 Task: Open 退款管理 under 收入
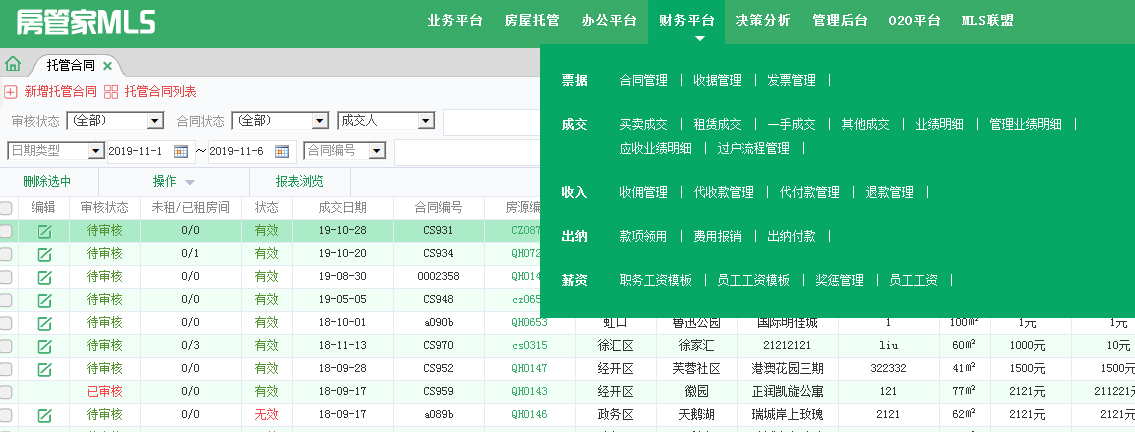coord(890,192)
